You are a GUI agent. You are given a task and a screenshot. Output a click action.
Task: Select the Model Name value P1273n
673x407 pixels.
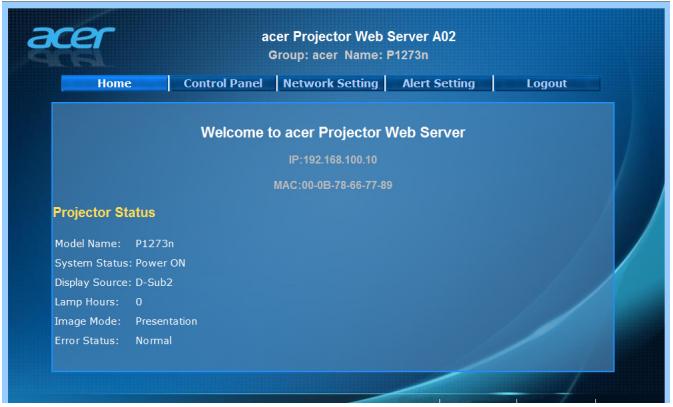click(x=155, y=243)
